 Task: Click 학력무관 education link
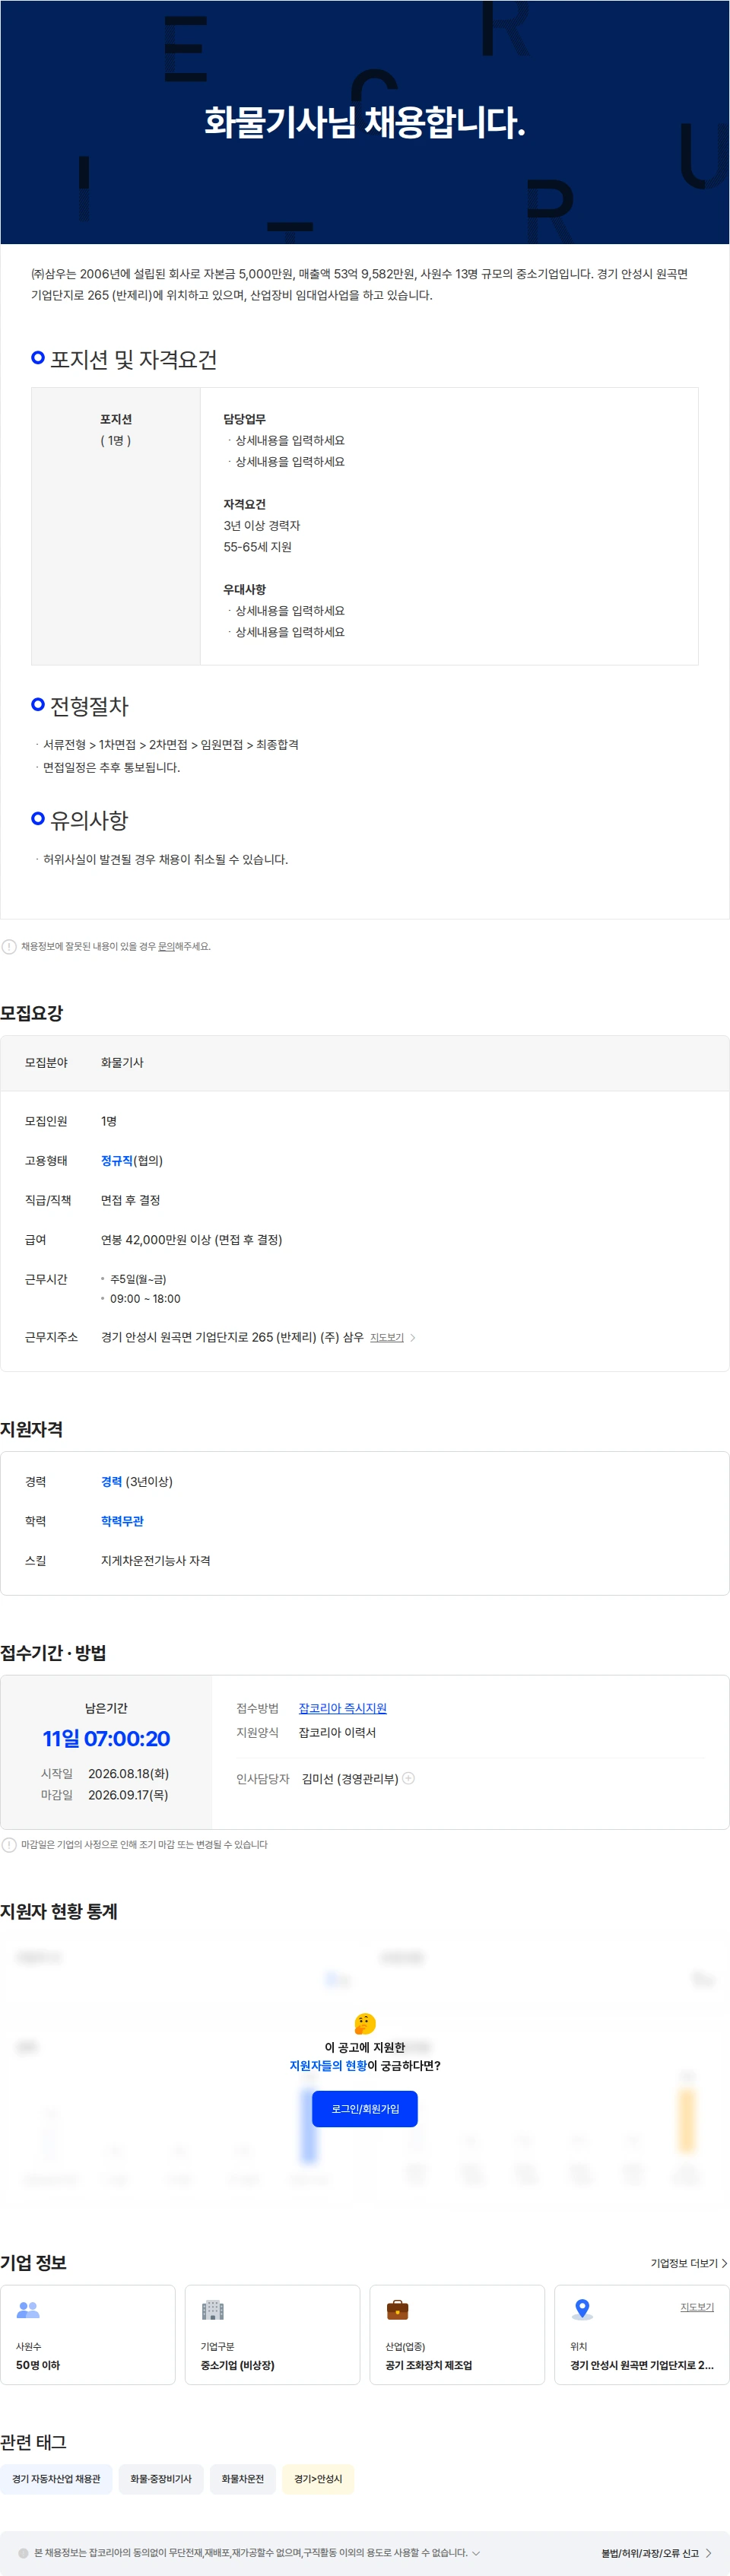pos(122,1520)
